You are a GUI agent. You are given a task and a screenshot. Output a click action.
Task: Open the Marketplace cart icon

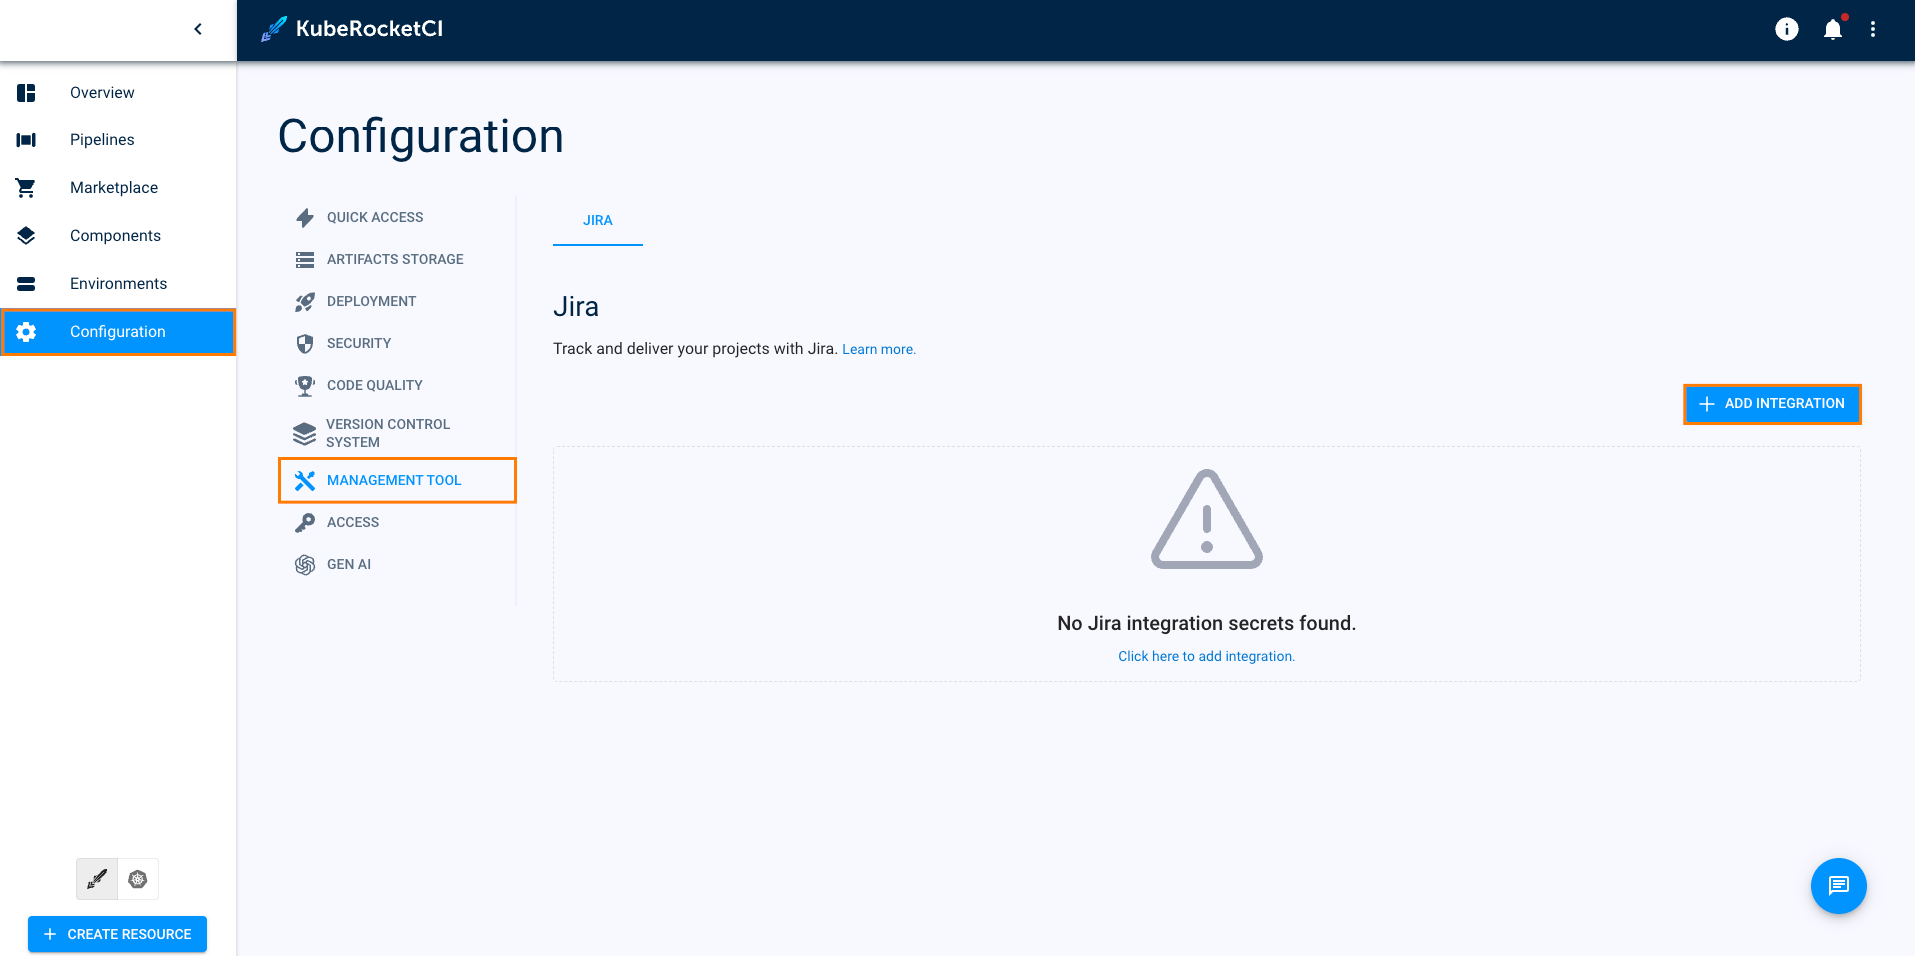pos(24,187)
